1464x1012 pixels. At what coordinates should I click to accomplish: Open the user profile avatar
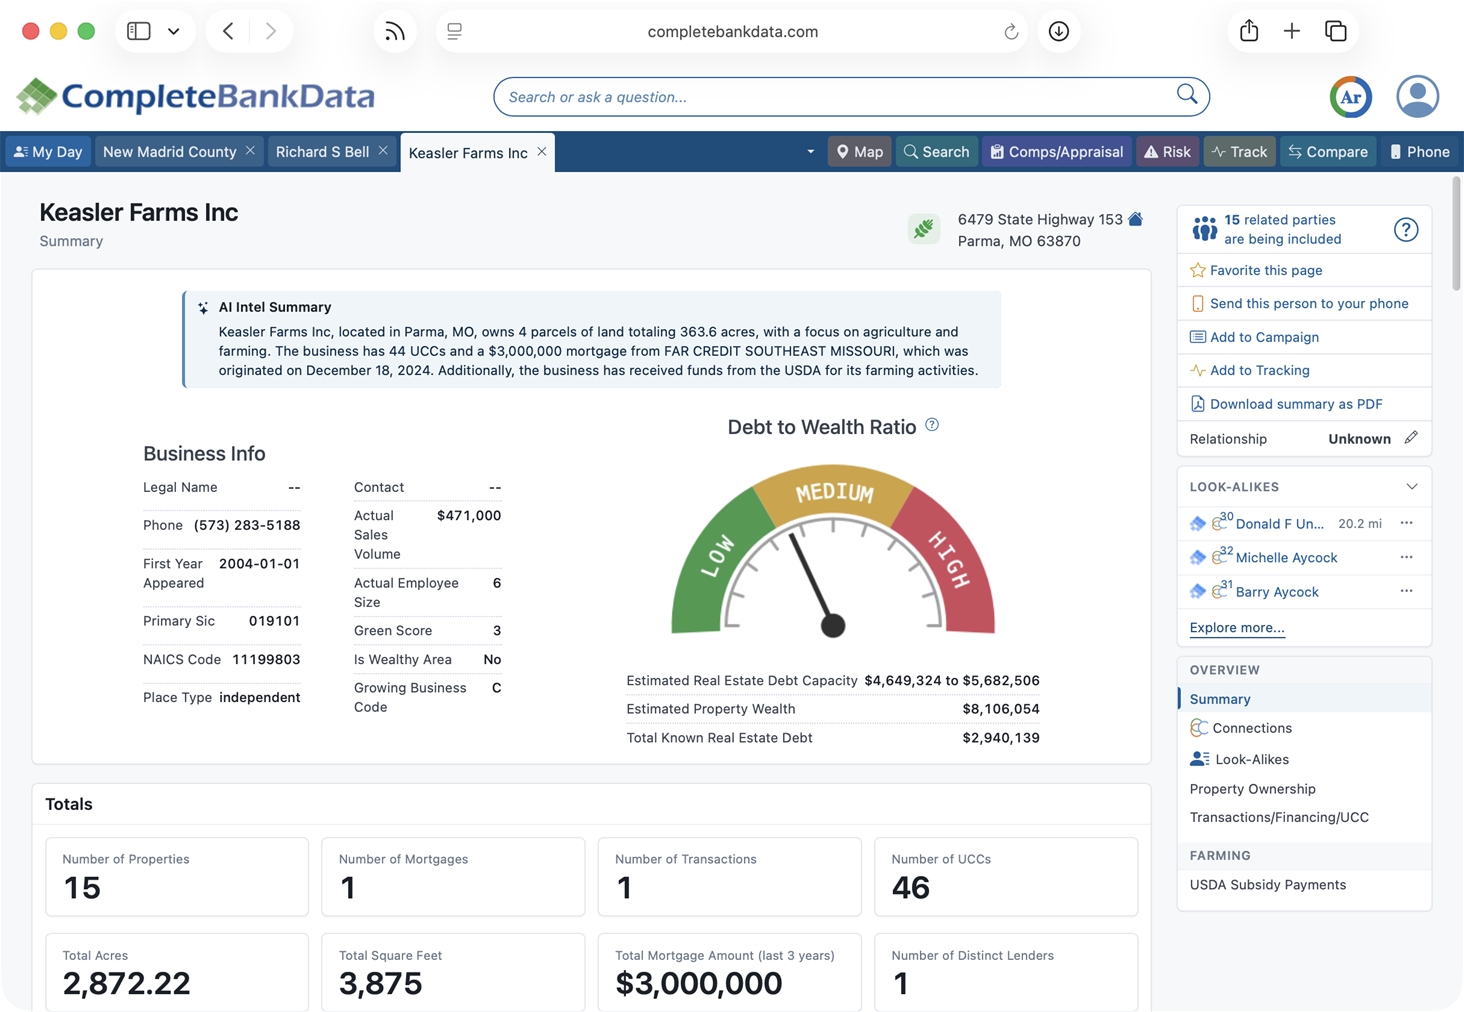coord(1417,97)
